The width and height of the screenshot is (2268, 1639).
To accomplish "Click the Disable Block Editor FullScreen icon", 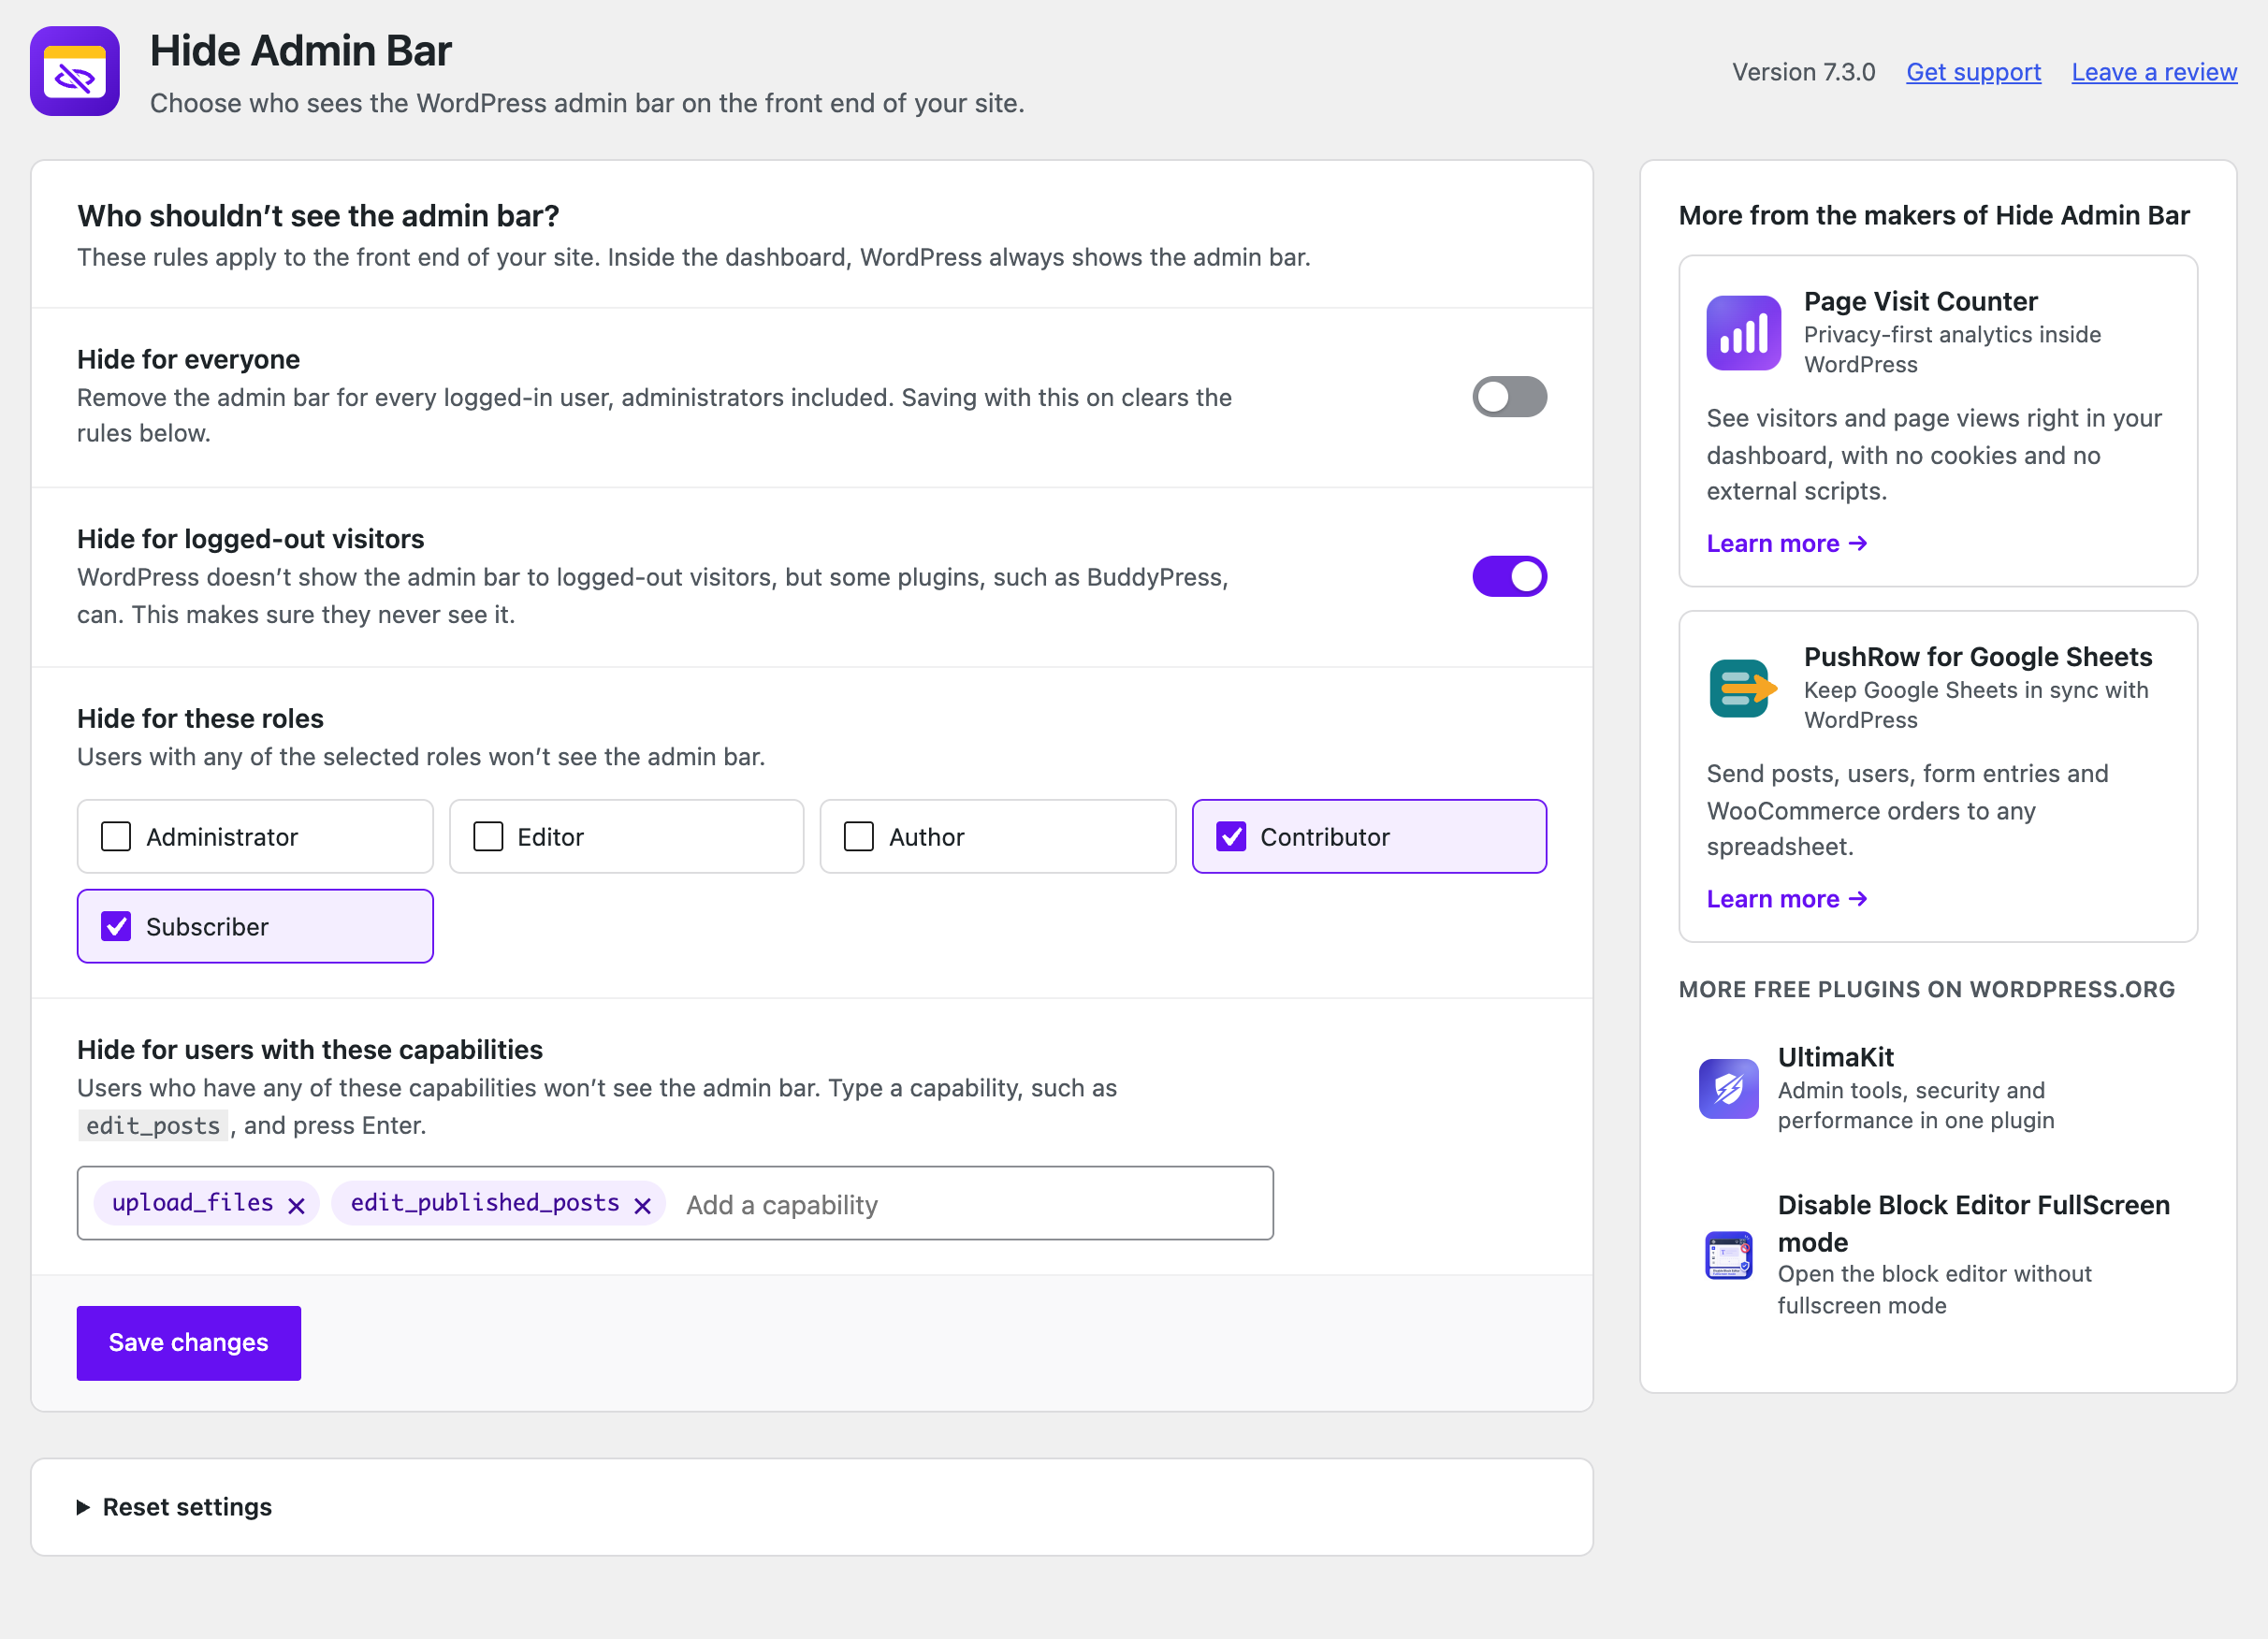I will (x=1728, y=1255).
